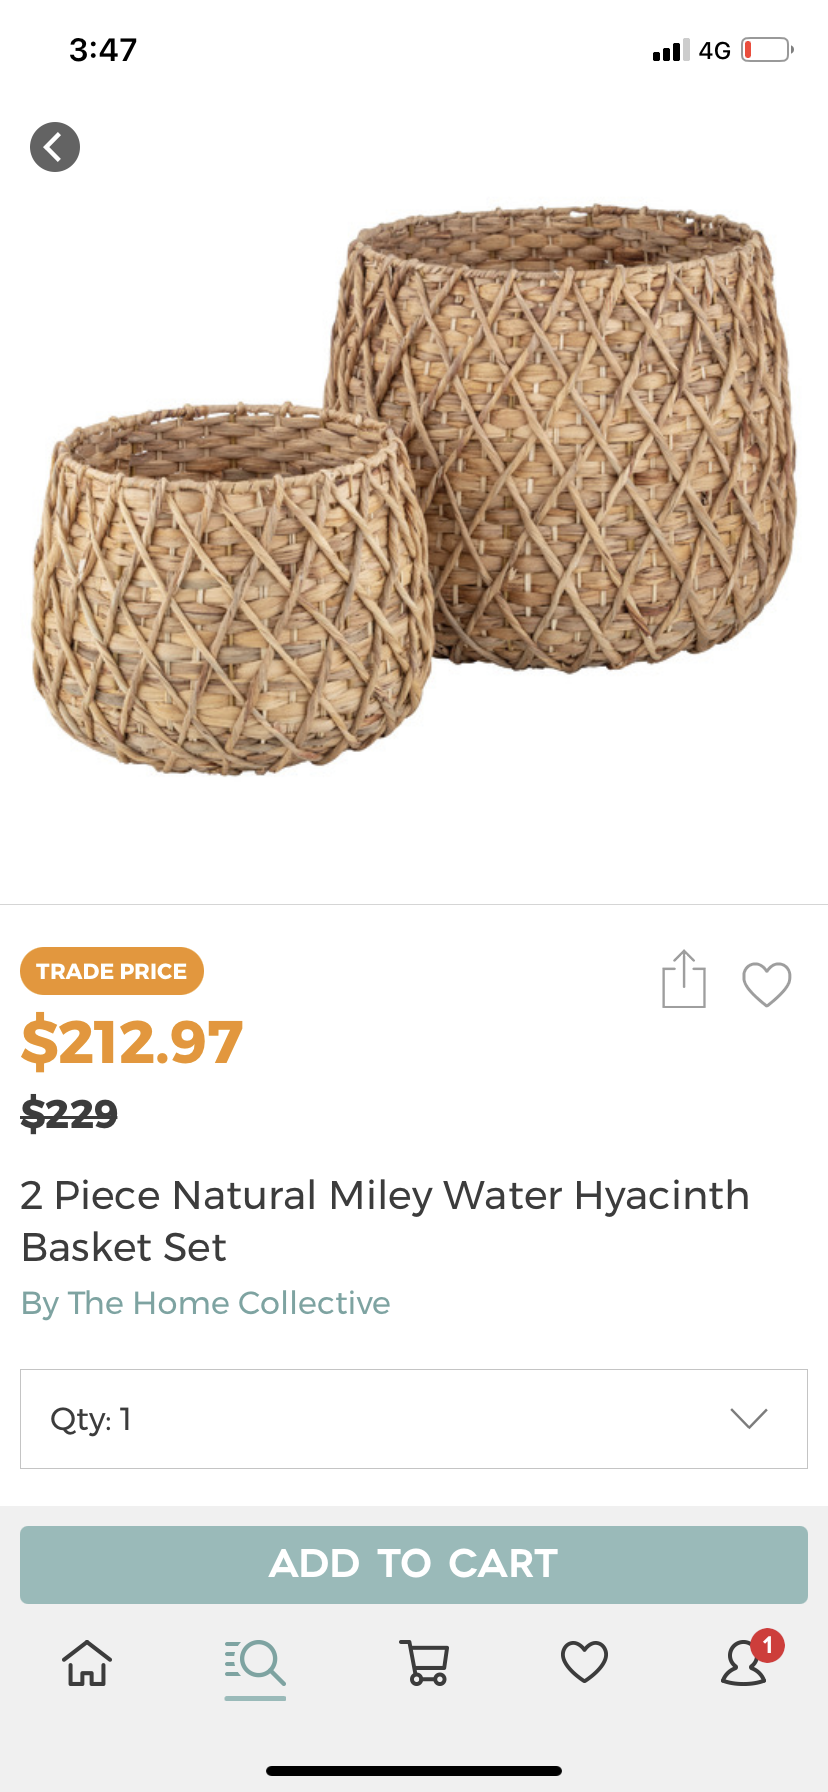Screen dimensions: 828x1792
Task: Tap the red notification badge
Action: (x=768, y=1645)
